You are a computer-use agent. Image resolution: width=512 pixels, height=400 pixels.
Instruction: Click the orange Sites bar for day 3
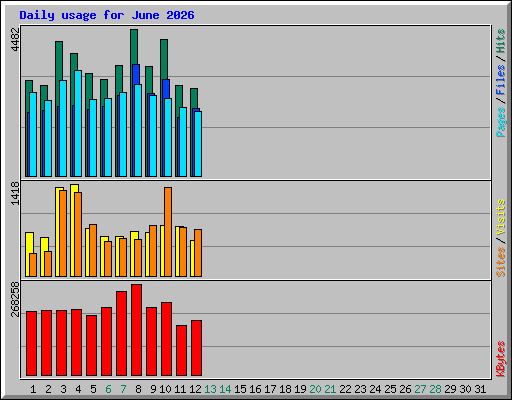tap(63, 233)
